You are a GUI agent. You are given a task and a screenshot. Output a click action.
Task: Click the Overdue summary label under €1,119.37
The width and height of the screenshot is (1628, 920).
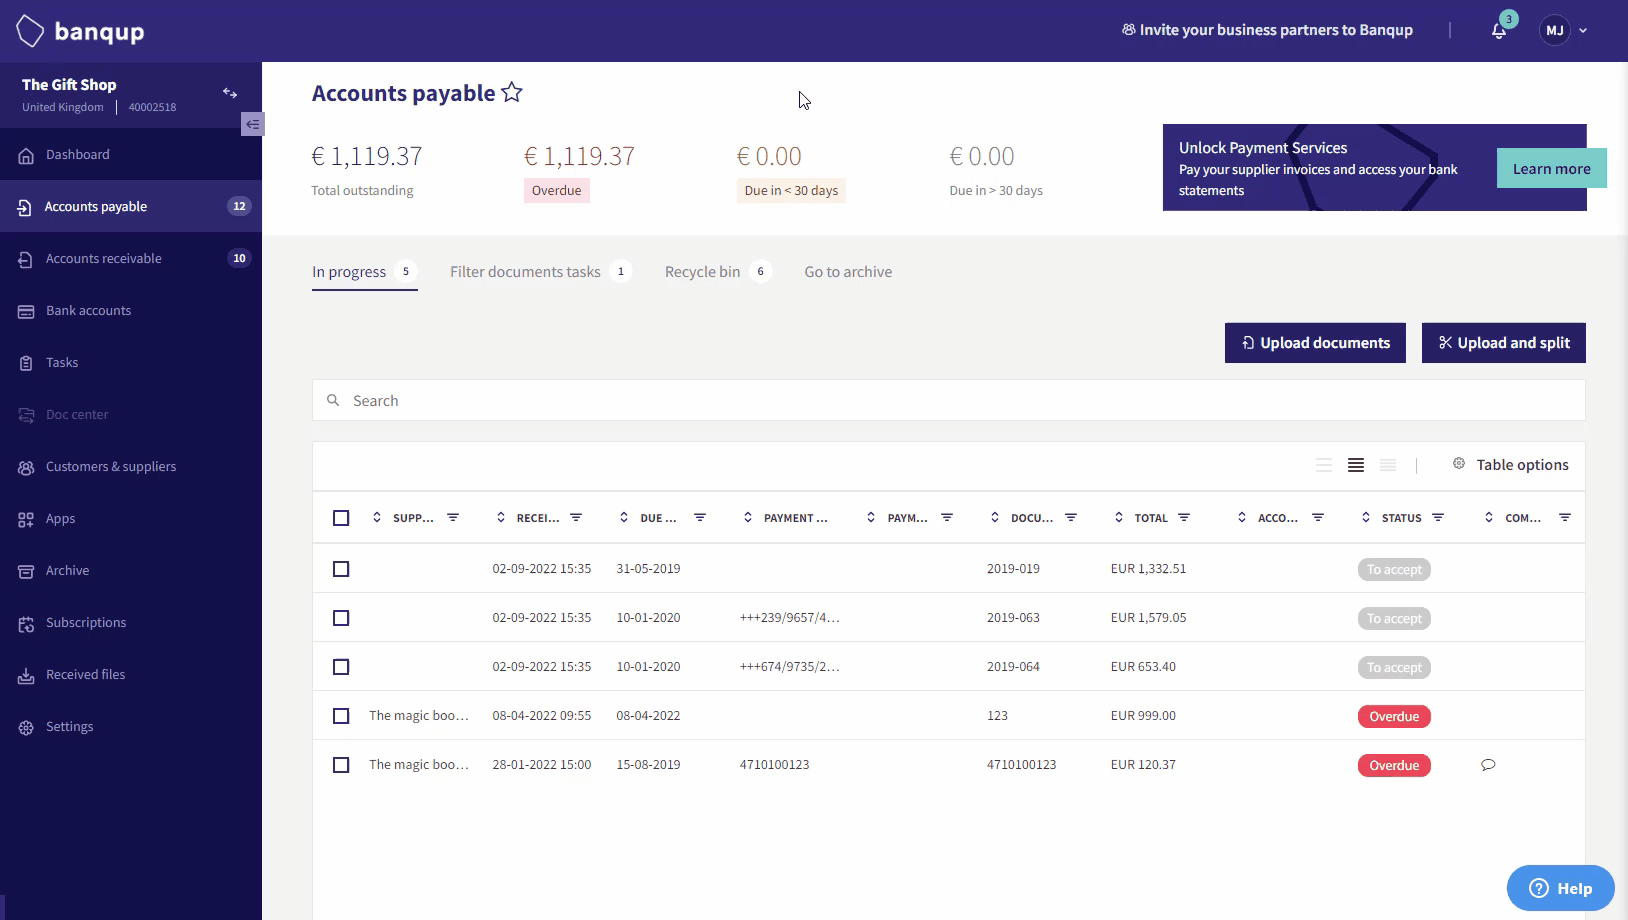tap(557, 191)
